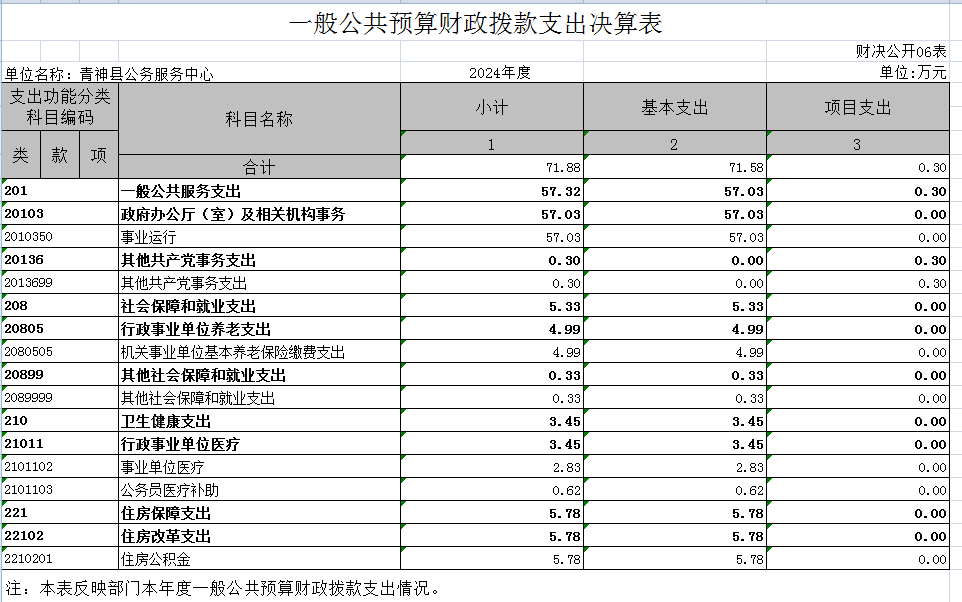Image resolution: width=962 pixels, height=602 pixels.
Task: Select the 财决公开06表 label cell
Action: pyautogui.click(x=900, y=51)
